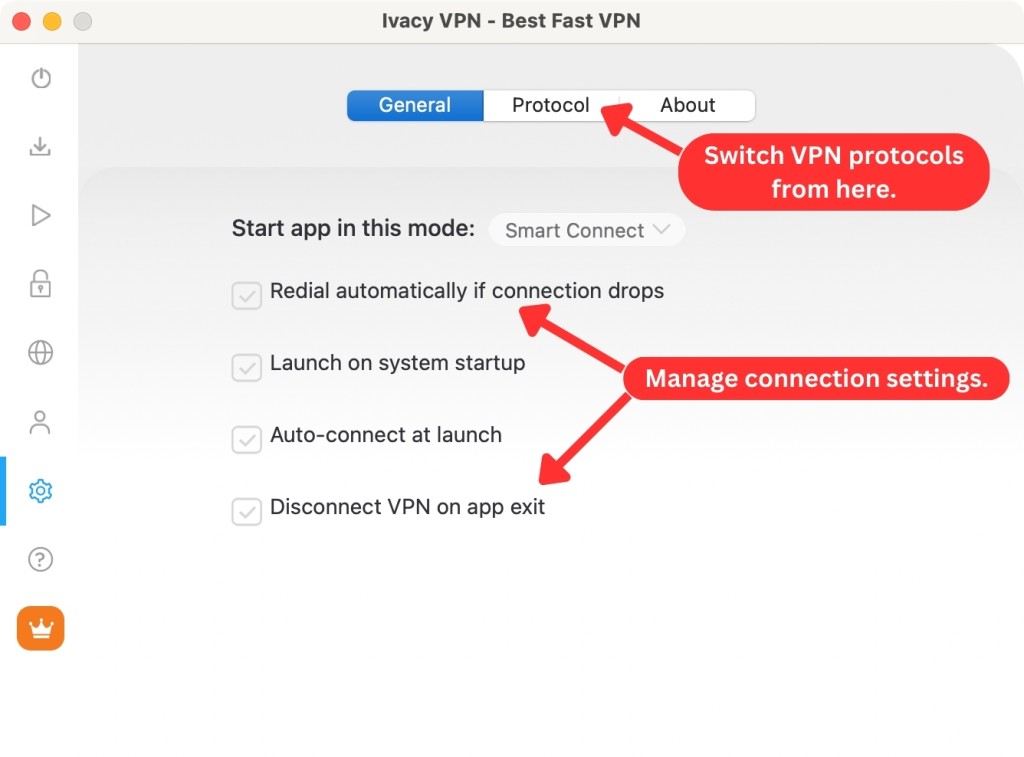Open the streaming play sidebar icon
Viewport: 1024px width, 757px height.
(x=40, y=215)
